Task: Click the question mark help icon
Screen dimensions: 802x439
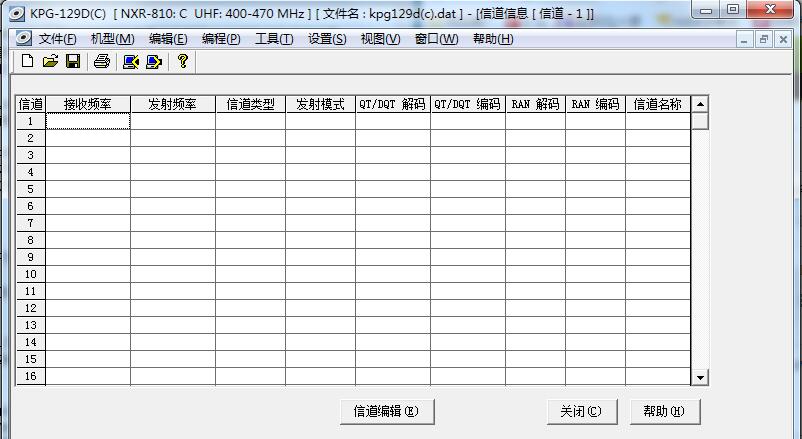Action: (182, 62)
